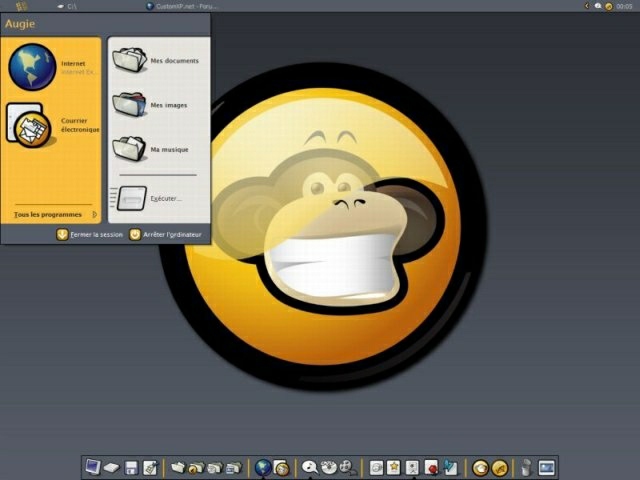Click the grey disc document dock icon

click(376, 468)
